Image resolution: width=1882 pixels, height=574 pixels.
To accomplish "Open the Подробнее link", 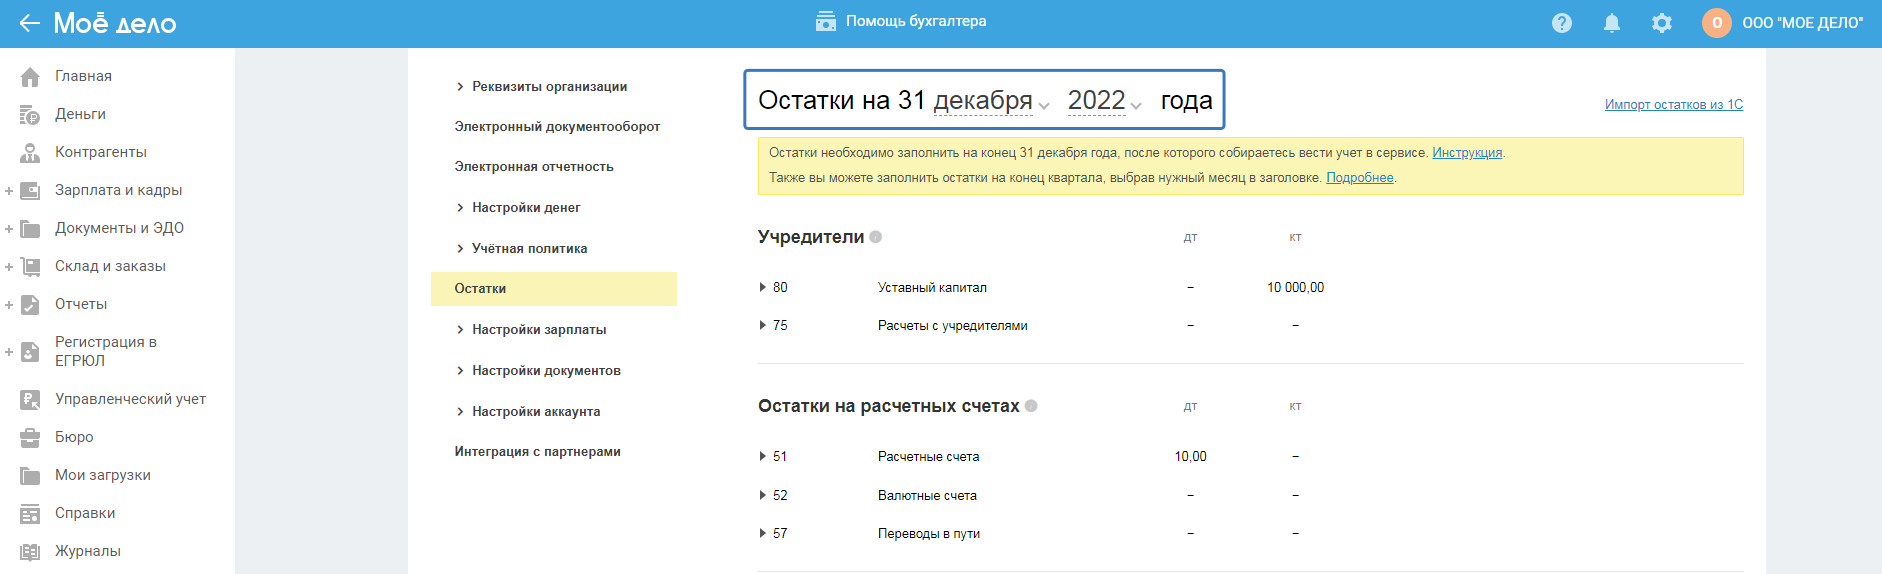I will tap(1360, 178).
